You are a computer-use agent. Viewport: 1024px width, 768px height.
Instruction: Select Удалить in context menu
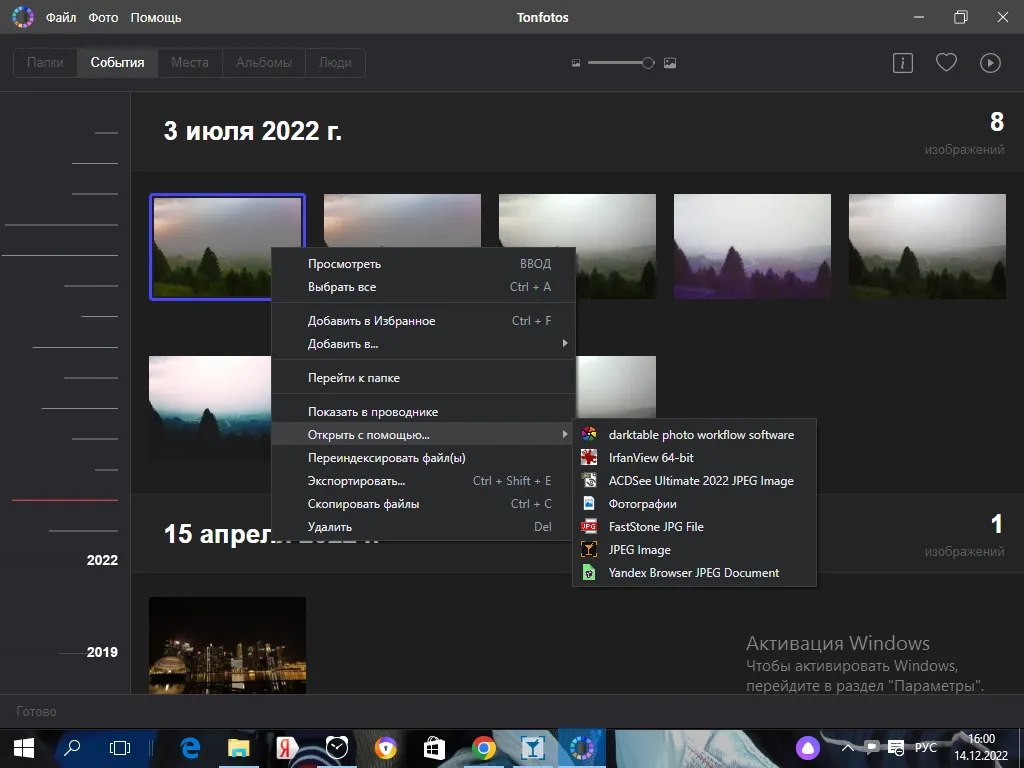[x=423, y=526]
